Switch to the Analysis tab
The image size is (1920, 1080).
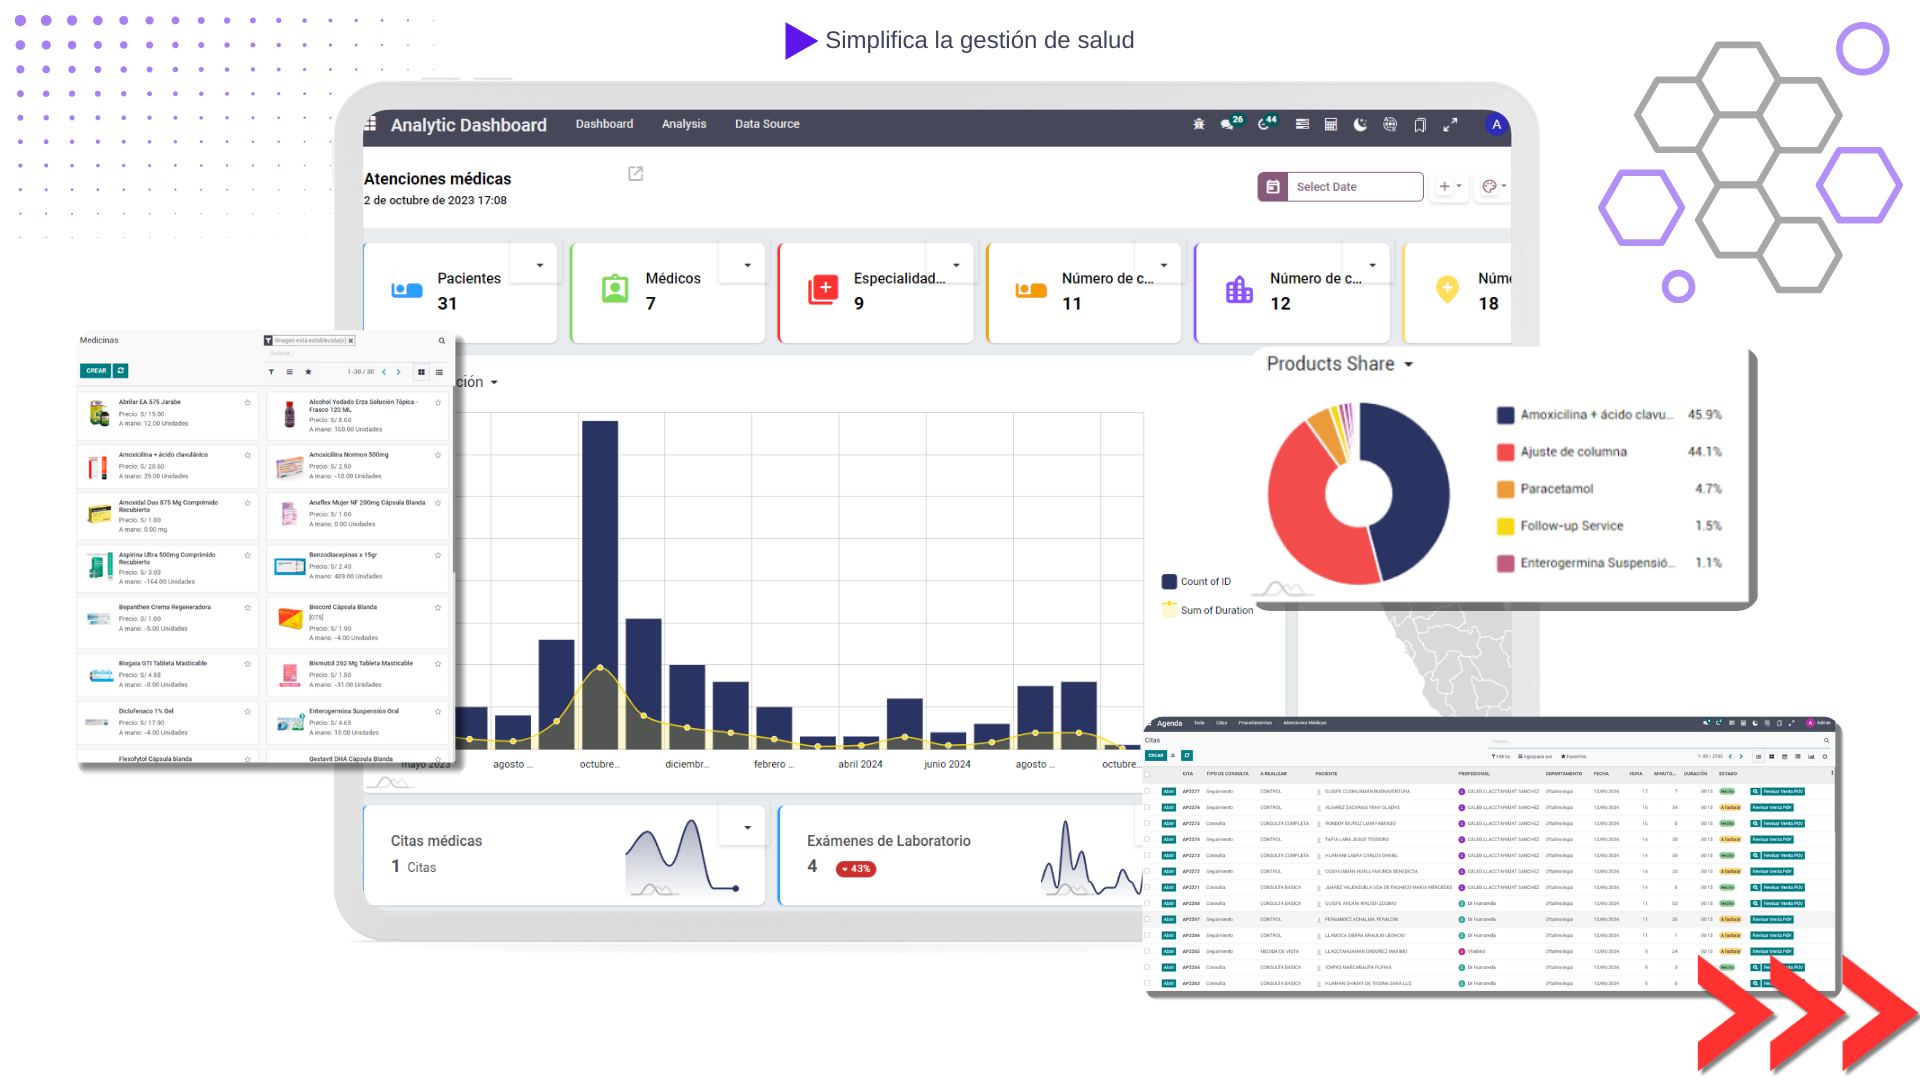coord(684,124)
